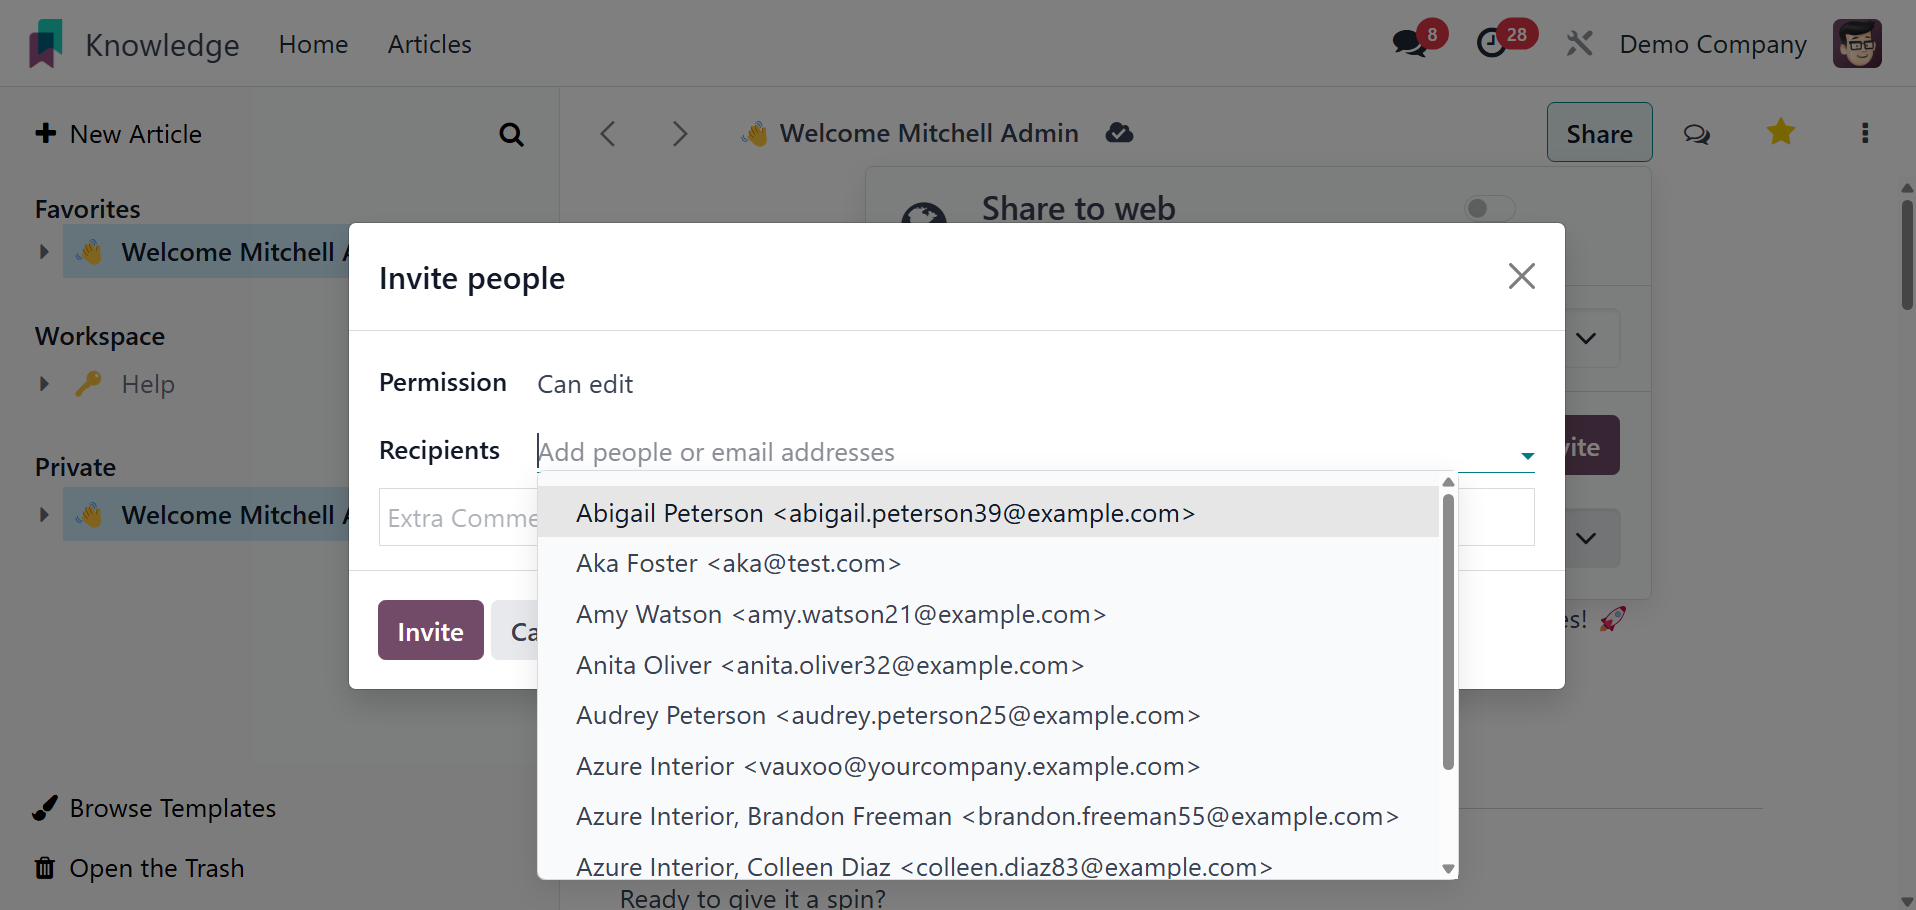Expand the Help article tree
Screen dimensions: 1916x910
[44, 384]
